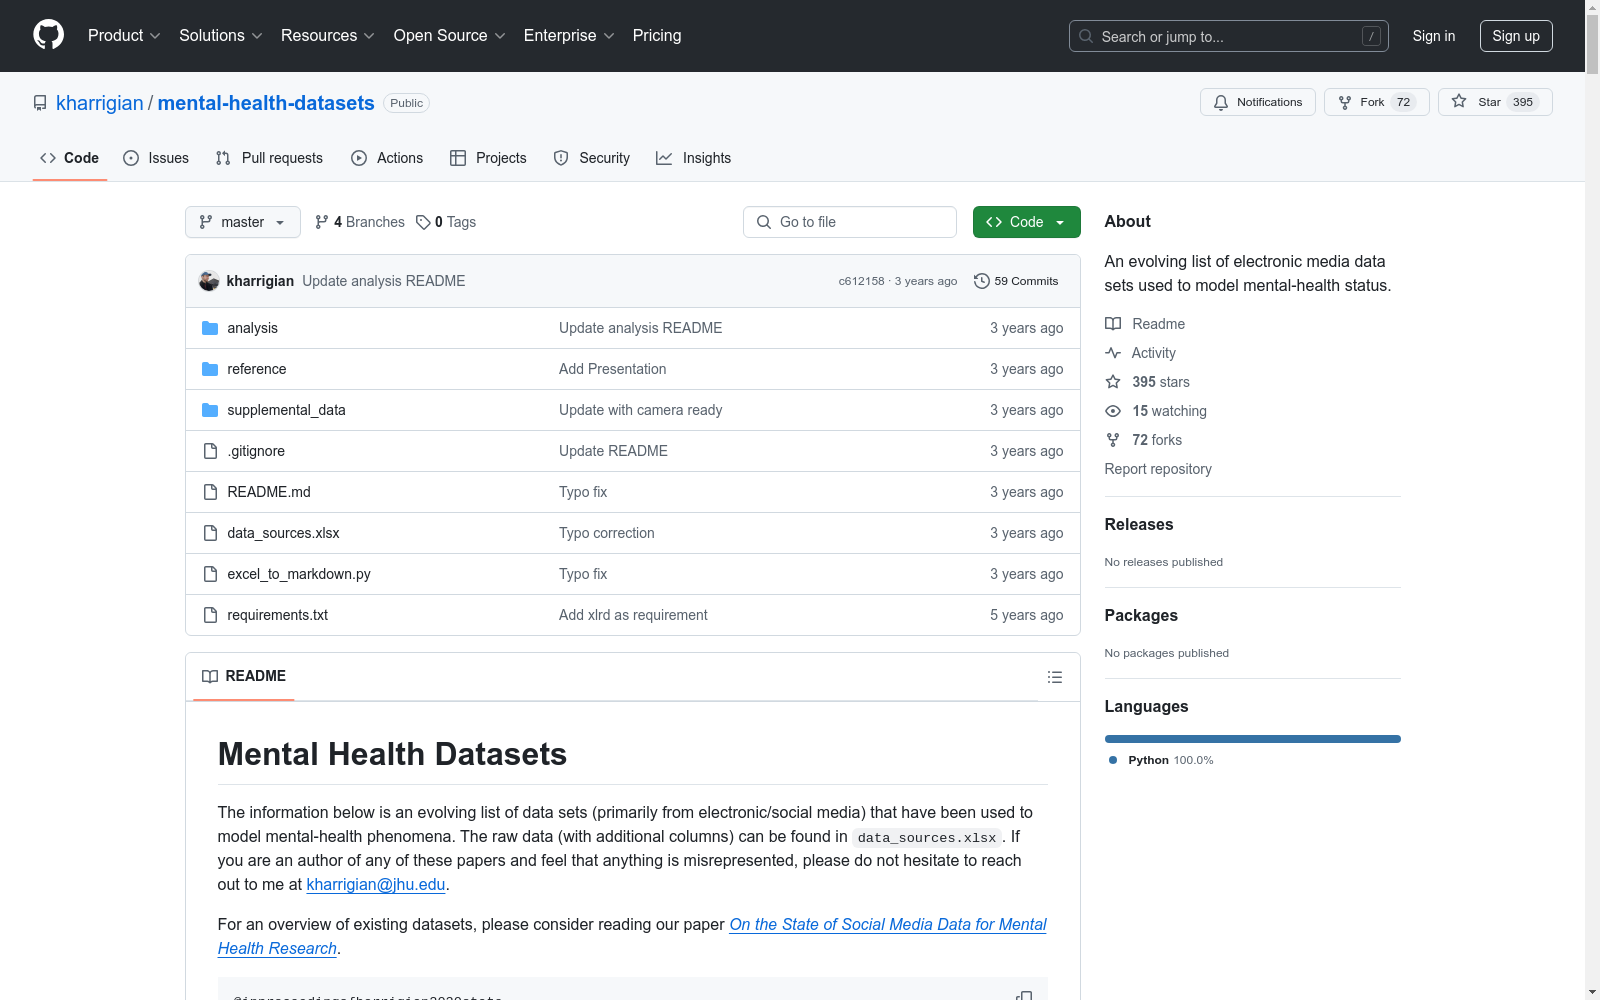The width and height of the screenshot is (1600, 1000).
Task: Click kharrigian's avatar image
Action: point(209,281)
